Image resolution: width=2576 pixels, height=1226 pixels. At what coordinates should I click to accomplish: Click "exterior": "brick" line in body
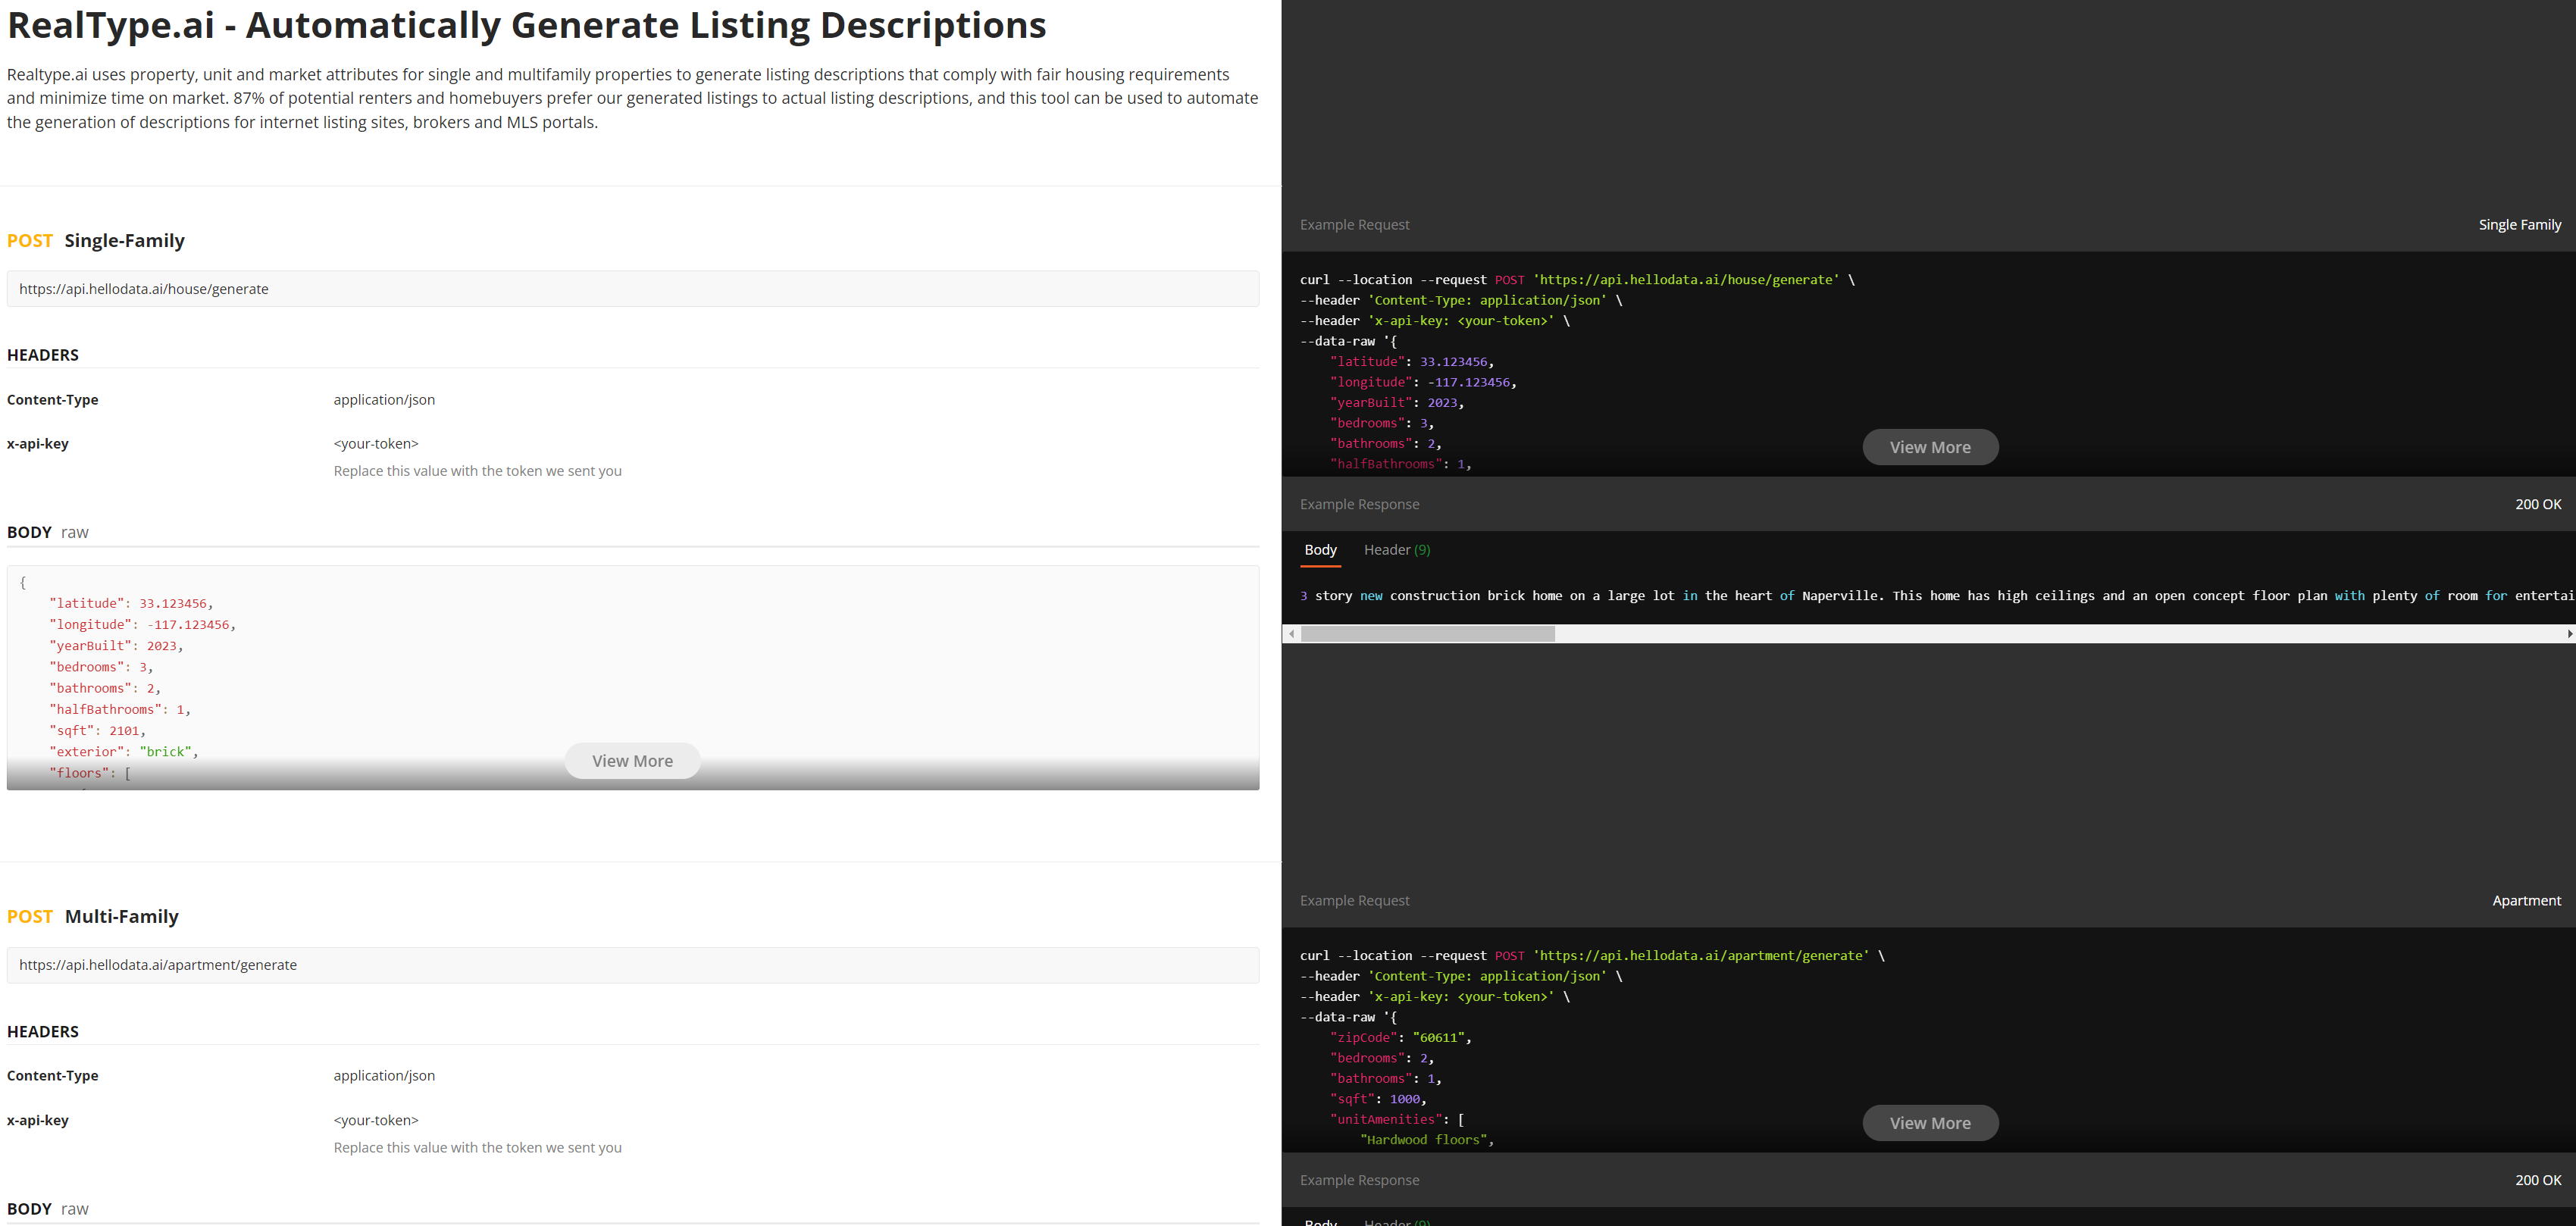124,752
